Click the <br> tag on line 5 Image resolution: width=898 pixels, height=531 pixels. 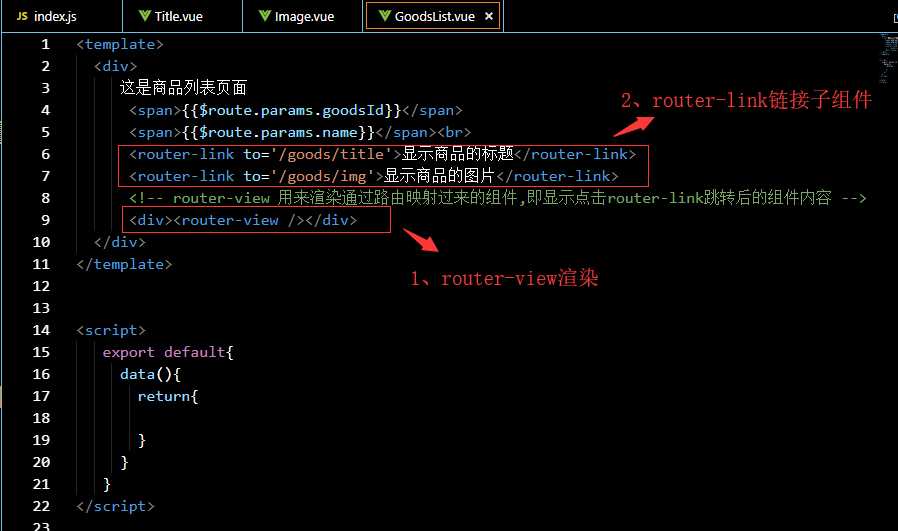pos(454,132)
